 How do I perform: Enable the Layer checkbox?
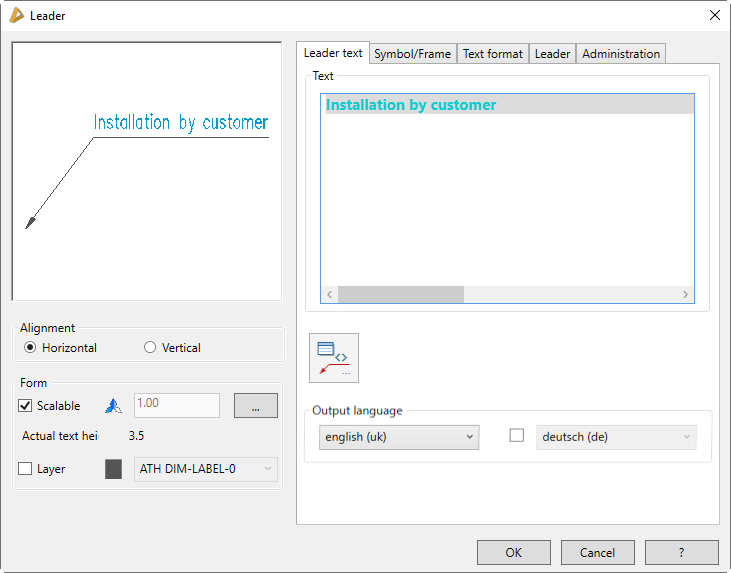[26, 468]
